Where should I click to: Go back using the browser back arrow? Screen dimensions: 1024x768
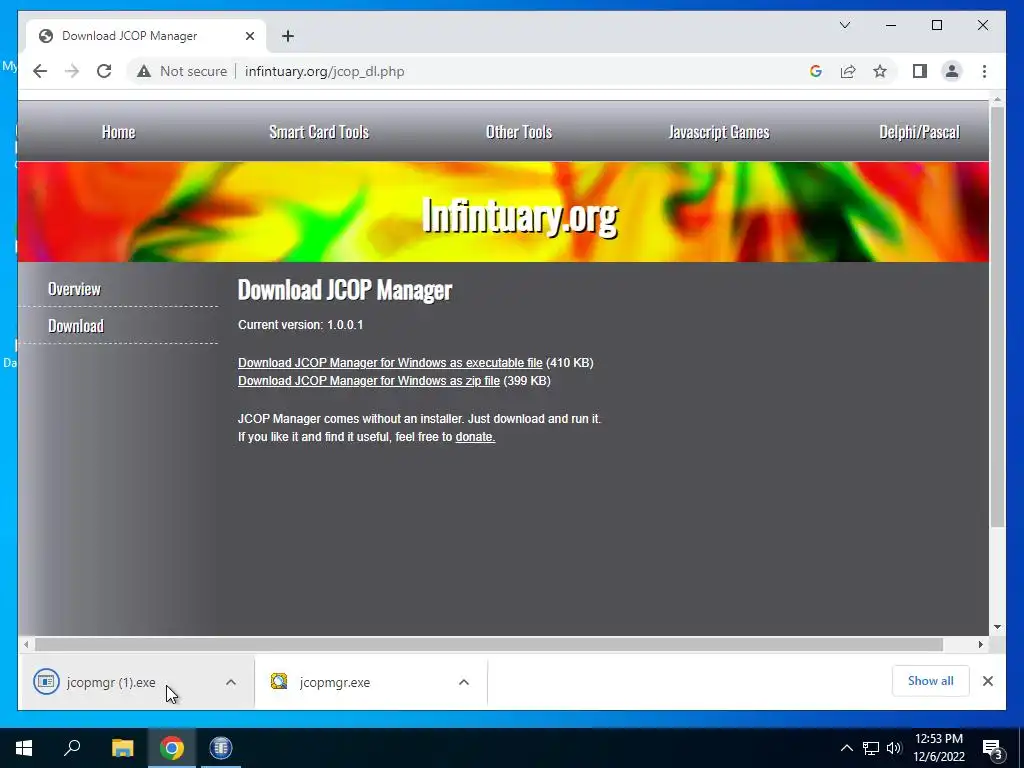pos(40,71)
